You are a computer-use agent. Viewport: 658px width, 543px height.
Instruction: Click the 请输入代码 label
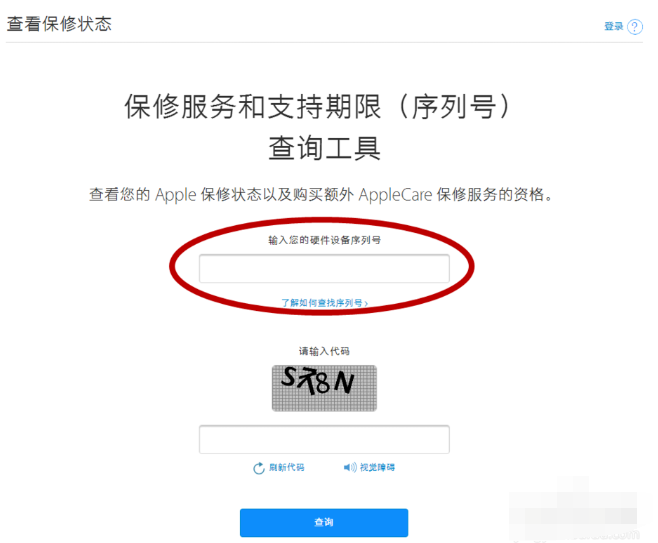(324, 351)
